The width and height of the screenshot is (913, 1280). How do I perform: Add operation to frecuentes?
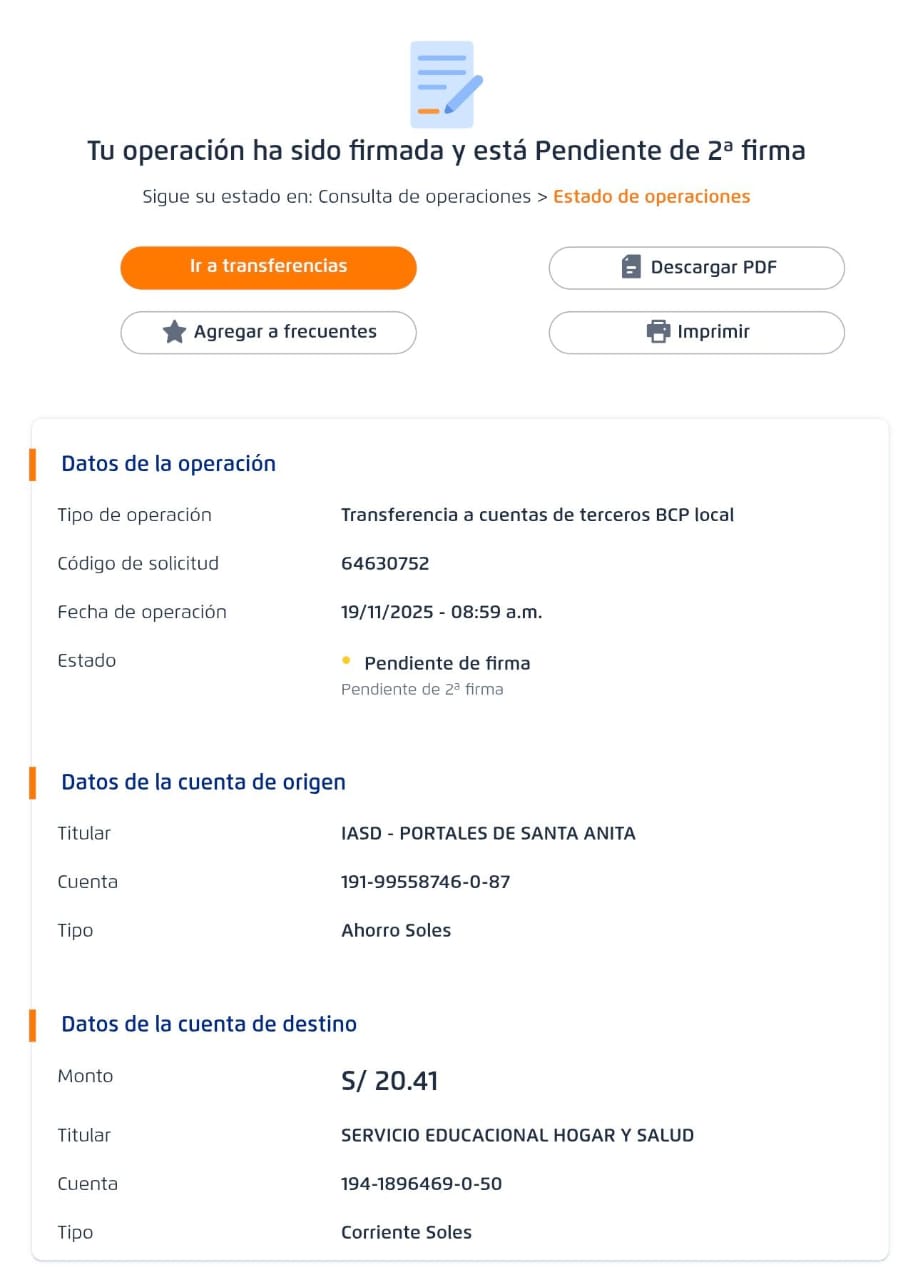click(268, 332)
